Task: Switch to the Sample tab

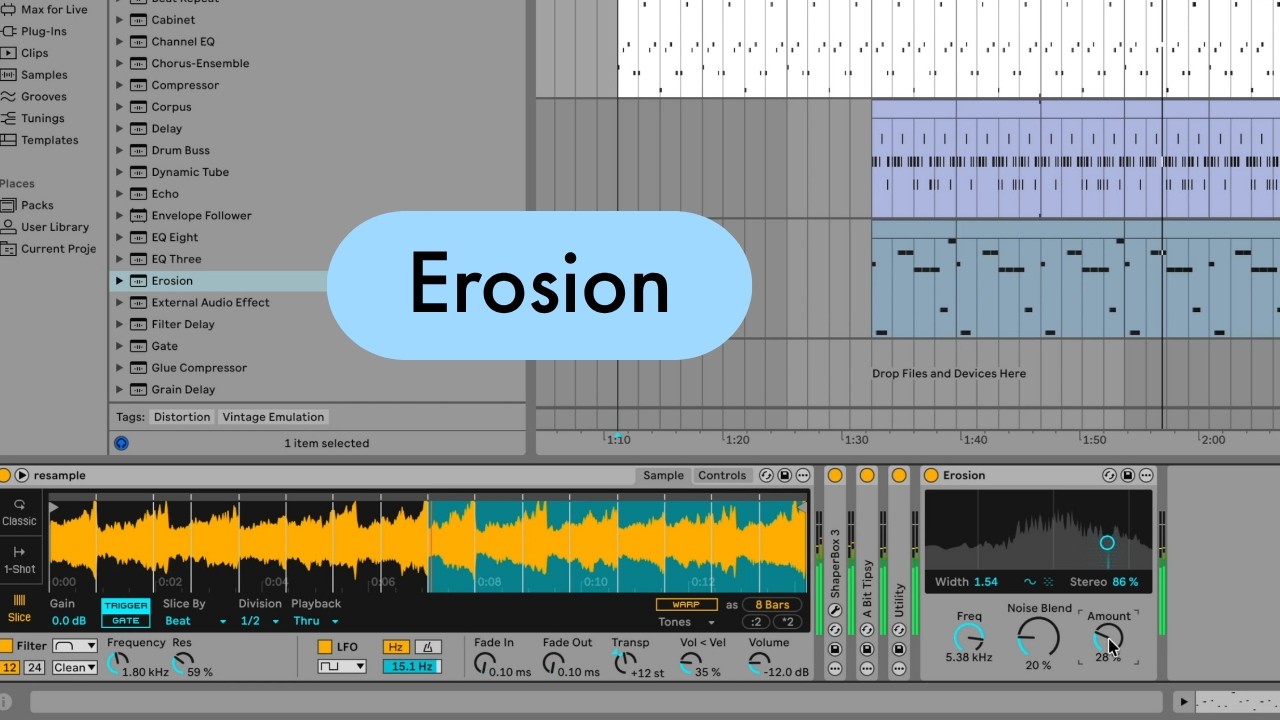Action: [x=663, y=475]
